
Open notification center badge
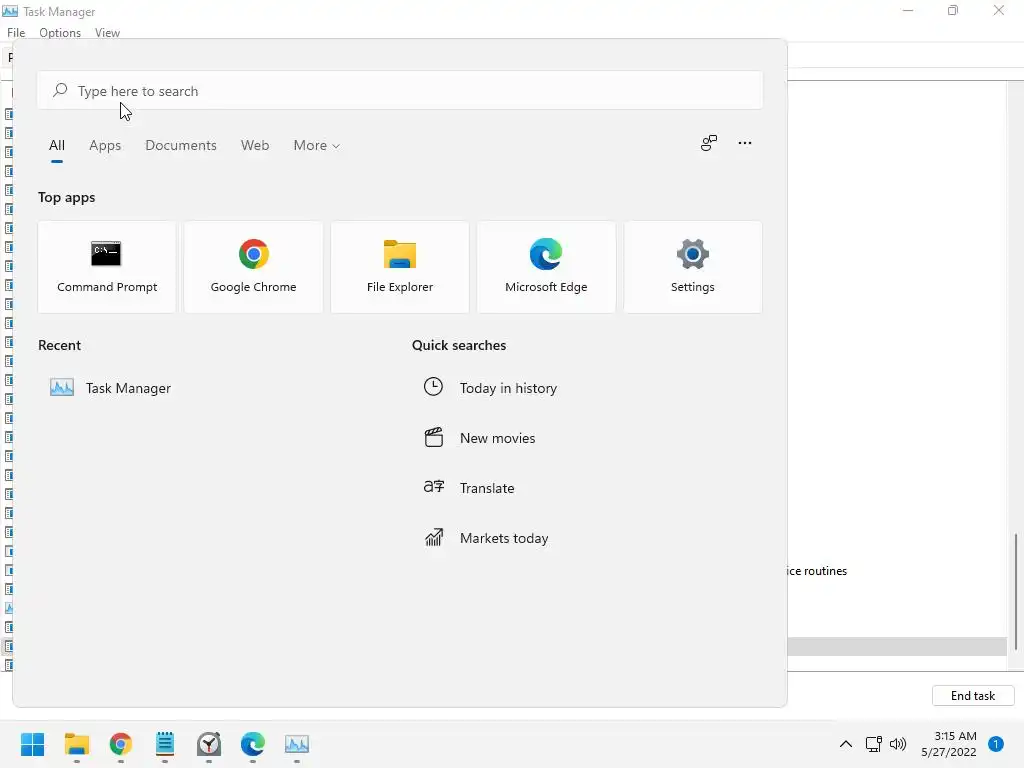[x=996, y=744]
